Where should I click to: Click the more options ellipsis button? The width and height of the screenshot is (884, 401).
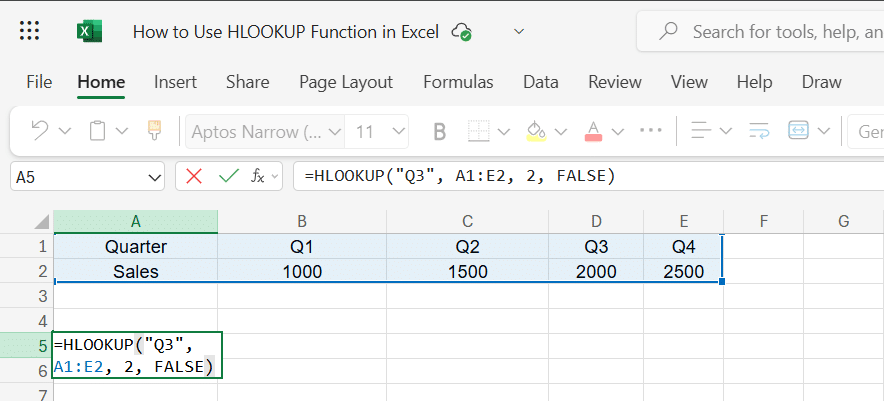[651, 131]
